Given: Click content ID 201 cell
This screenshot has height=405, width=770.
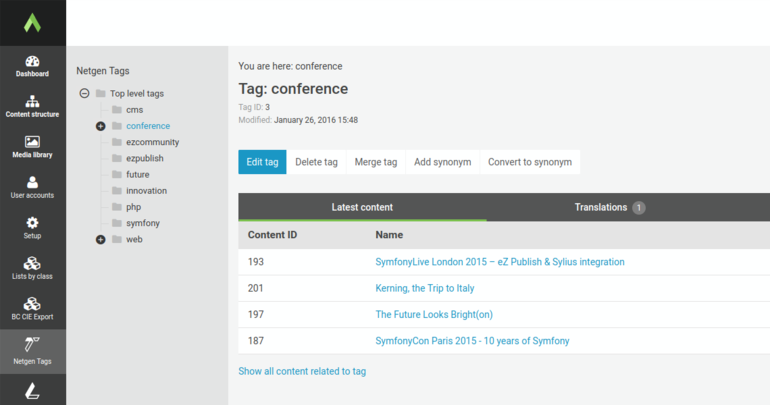Looking at the screenshot, I should (x=256, y=288).
